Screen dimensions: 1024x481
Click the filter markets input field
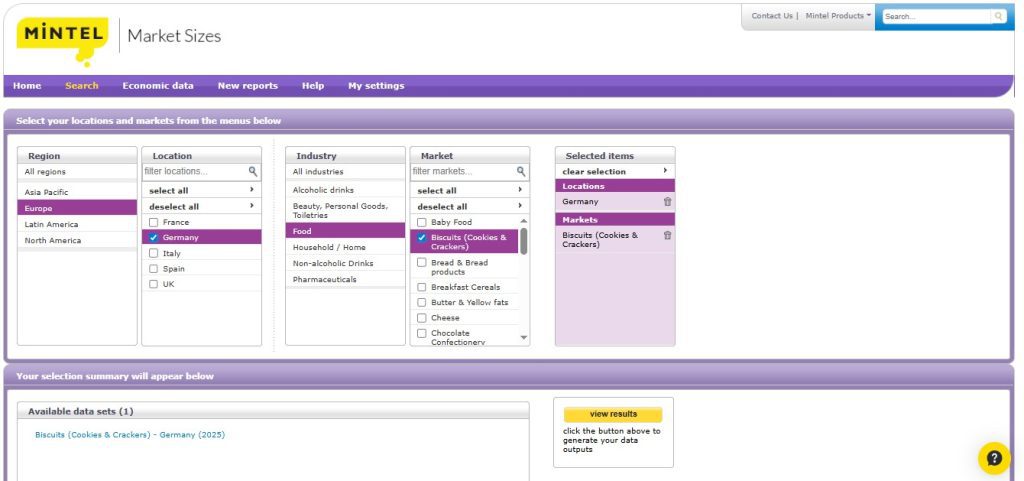[x=463, y=172]
